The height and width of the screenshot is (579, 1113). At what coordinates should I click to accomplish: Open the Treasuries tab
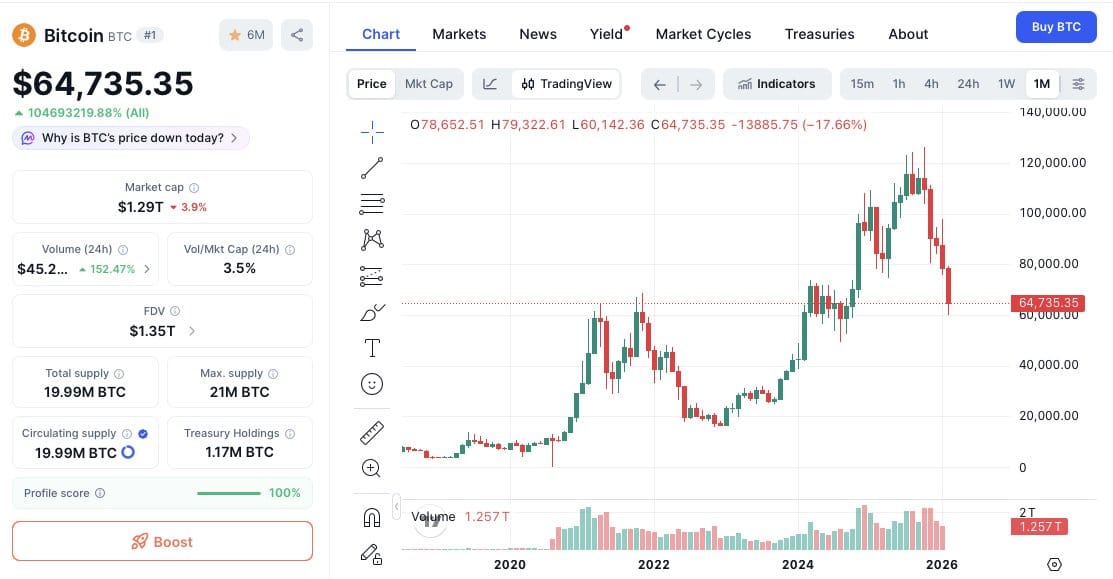[x=819, y=34]
